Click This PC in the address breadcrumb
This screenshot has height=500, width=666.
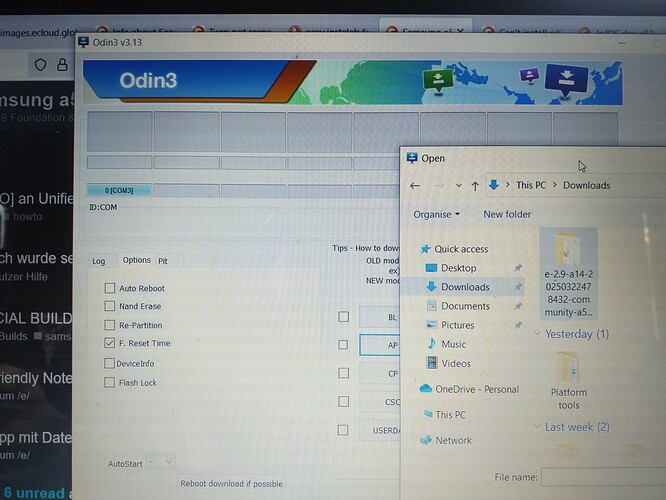click(x=531, y=185)
